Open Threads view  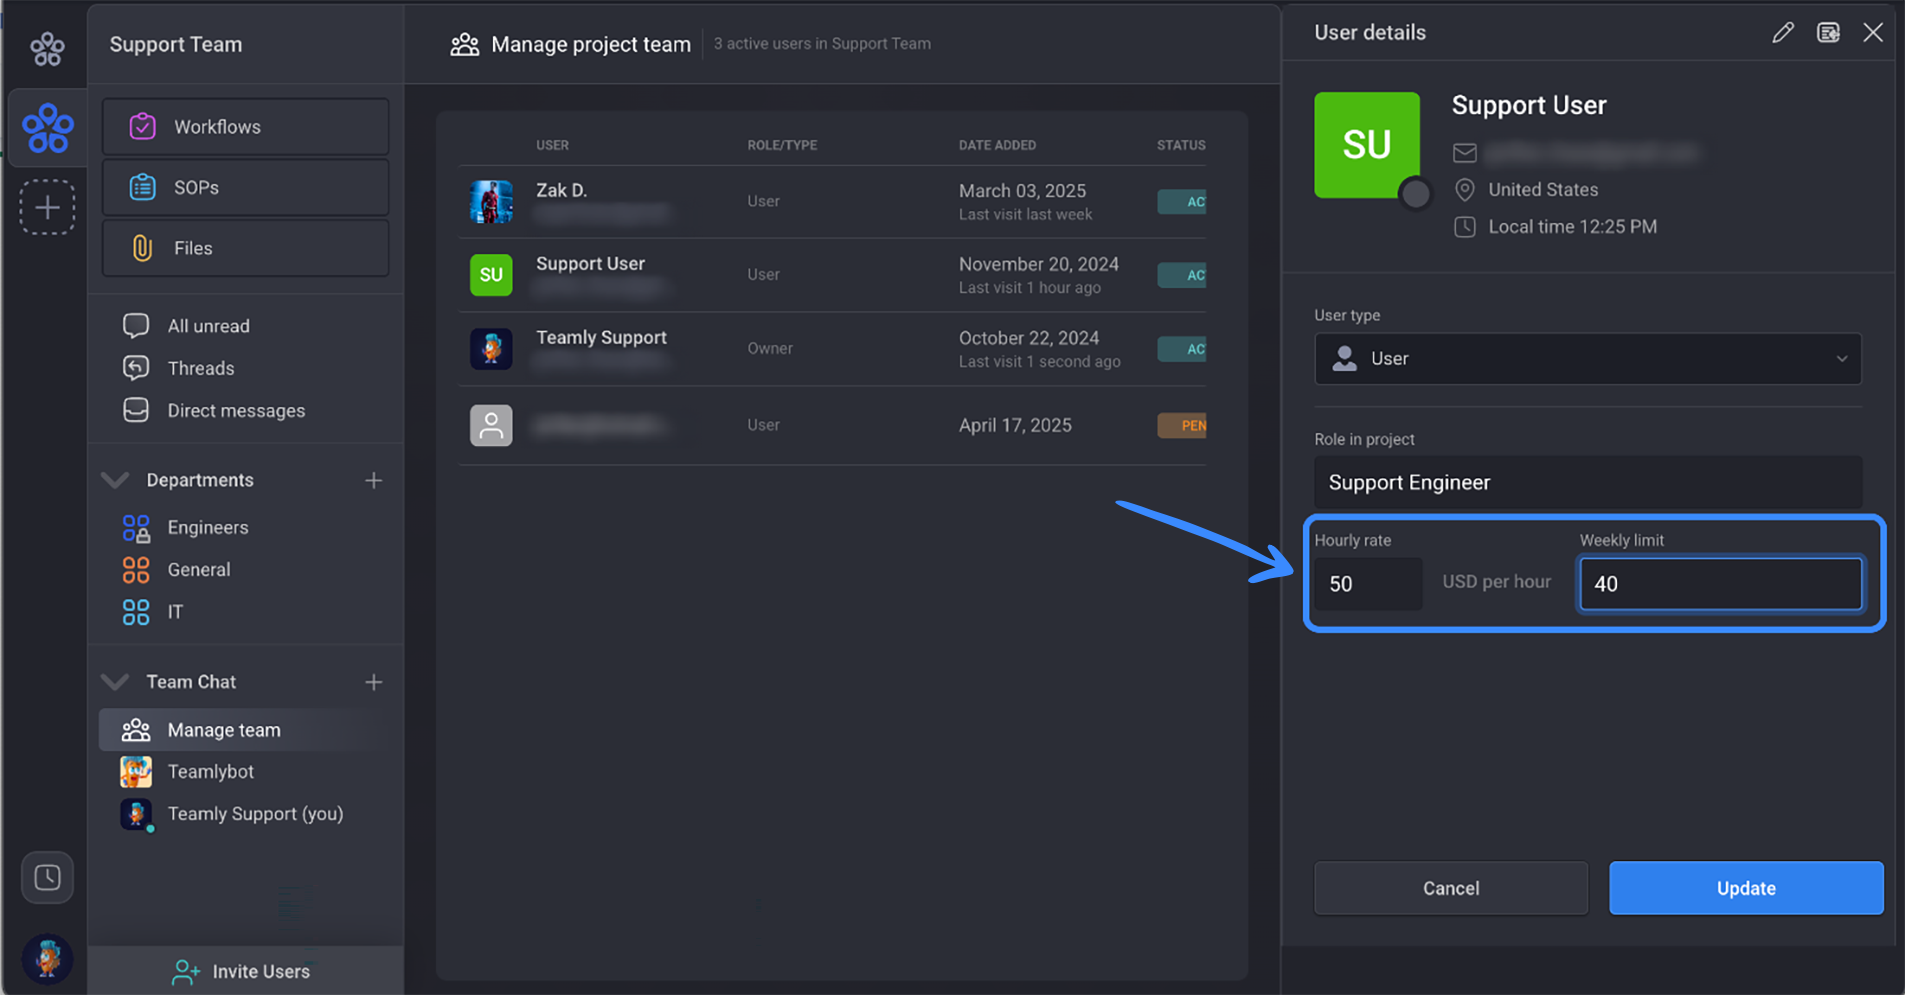[201, 368]
